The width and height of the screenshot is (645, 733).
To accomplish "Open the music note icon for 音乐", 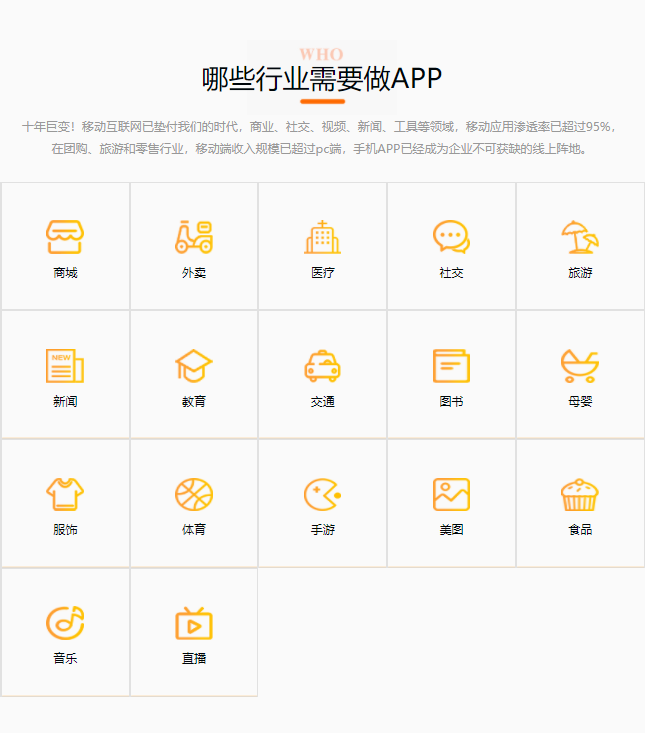I will 65,623.
